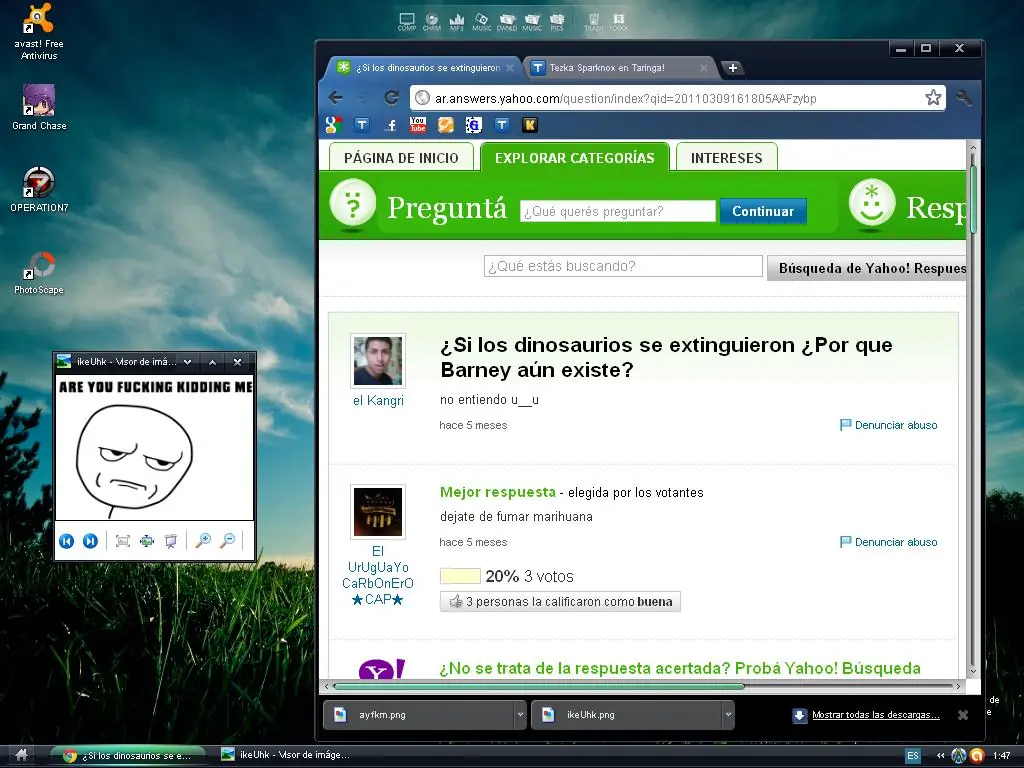
Task: Bookmark this page with the star icon
Action: pyautogui.click(x=933, y=98)
